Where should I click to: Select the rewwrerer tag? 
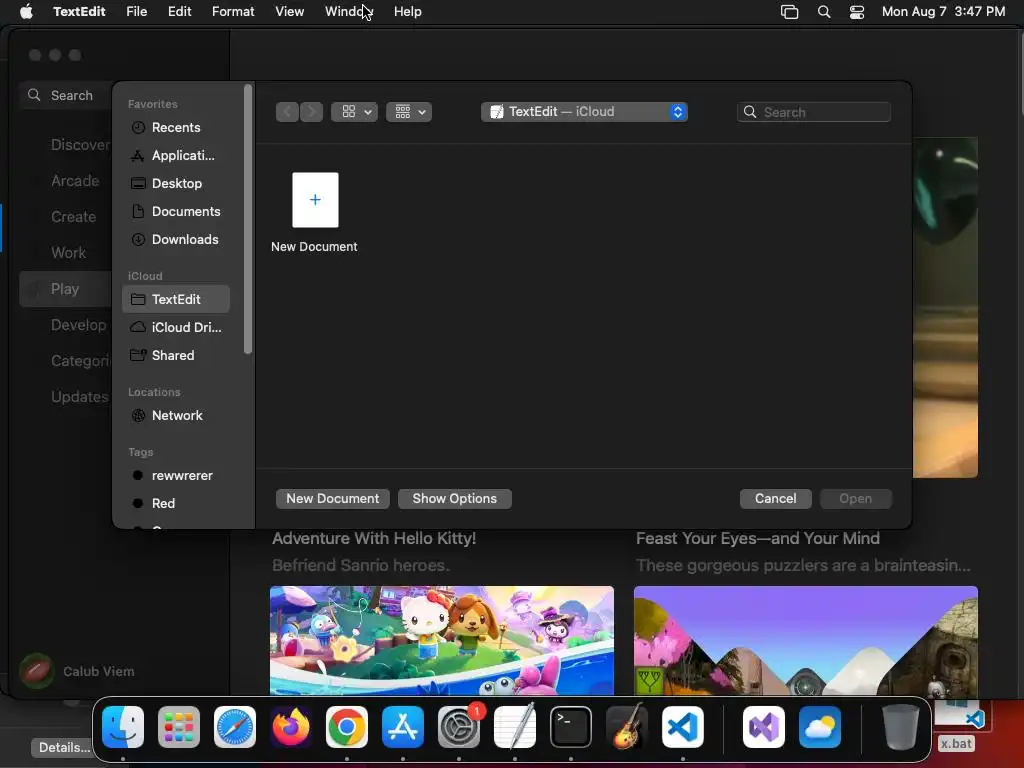click(176, 475)
